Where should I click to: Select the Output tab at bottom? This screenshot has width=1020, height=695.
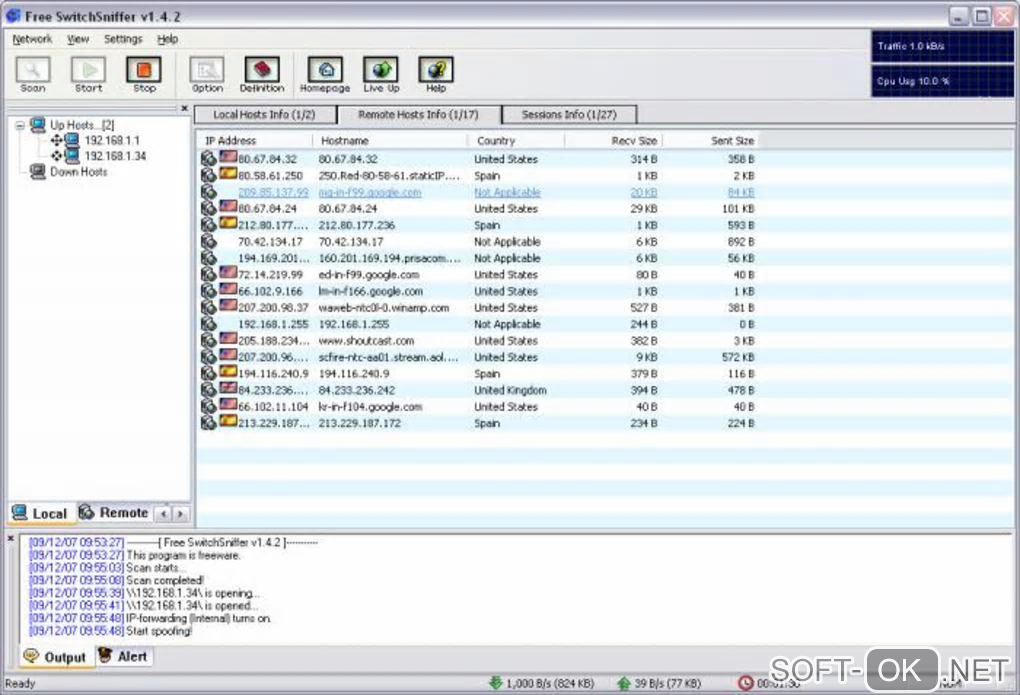[x=55, y=657]
